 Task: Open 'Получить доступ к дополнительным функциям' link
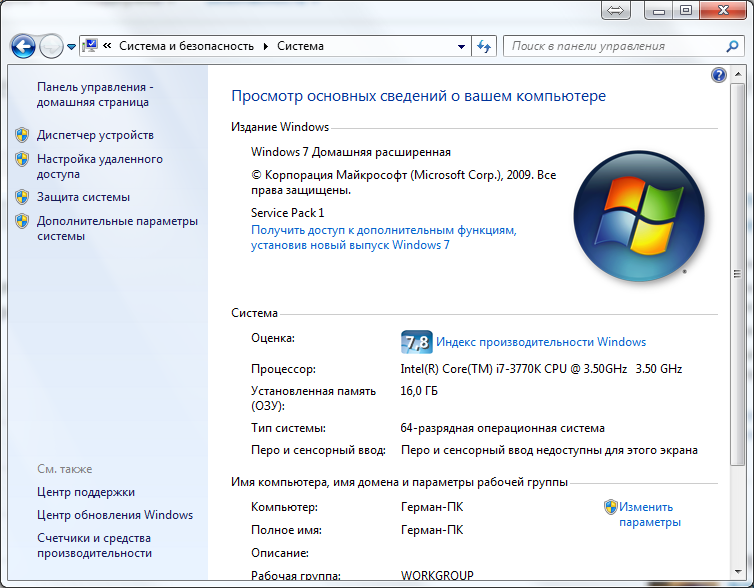(383, 238)
